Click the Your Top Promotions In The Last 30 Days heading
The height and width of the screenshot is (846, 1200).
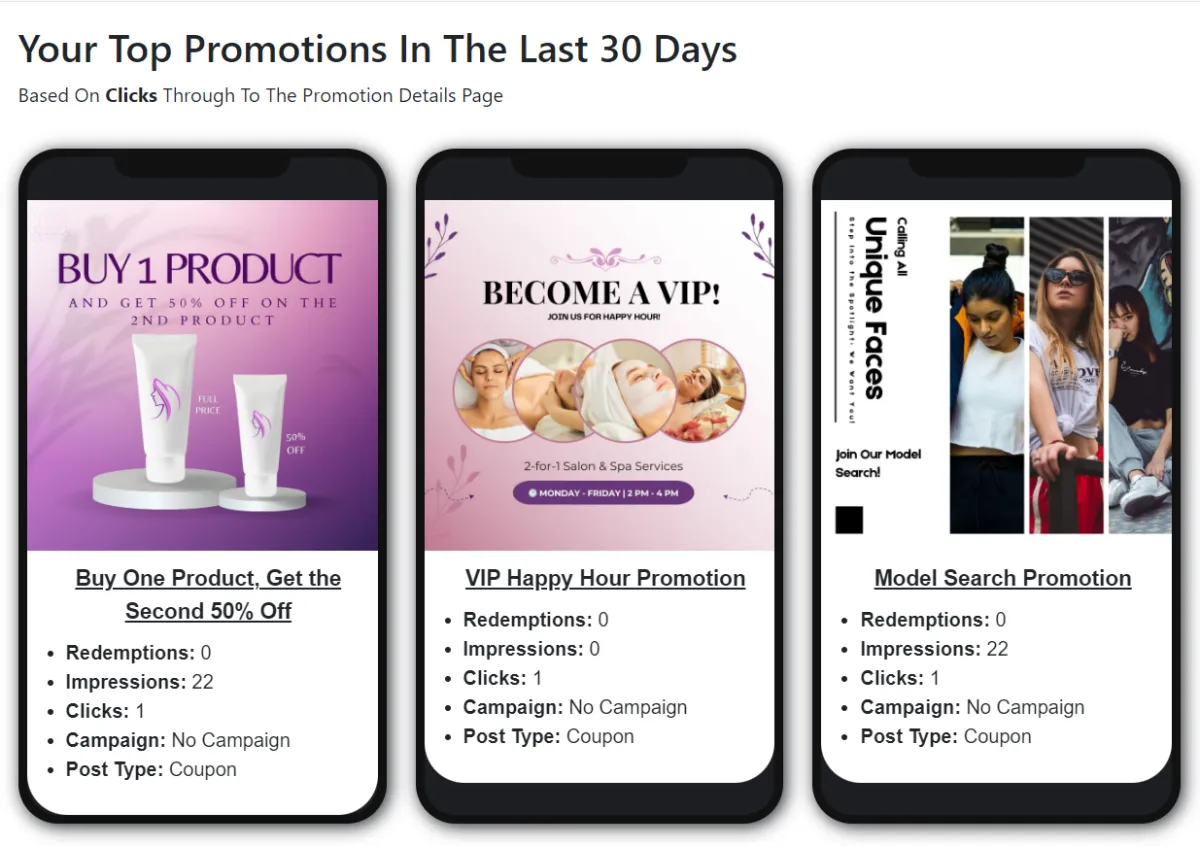click(378, 49)
